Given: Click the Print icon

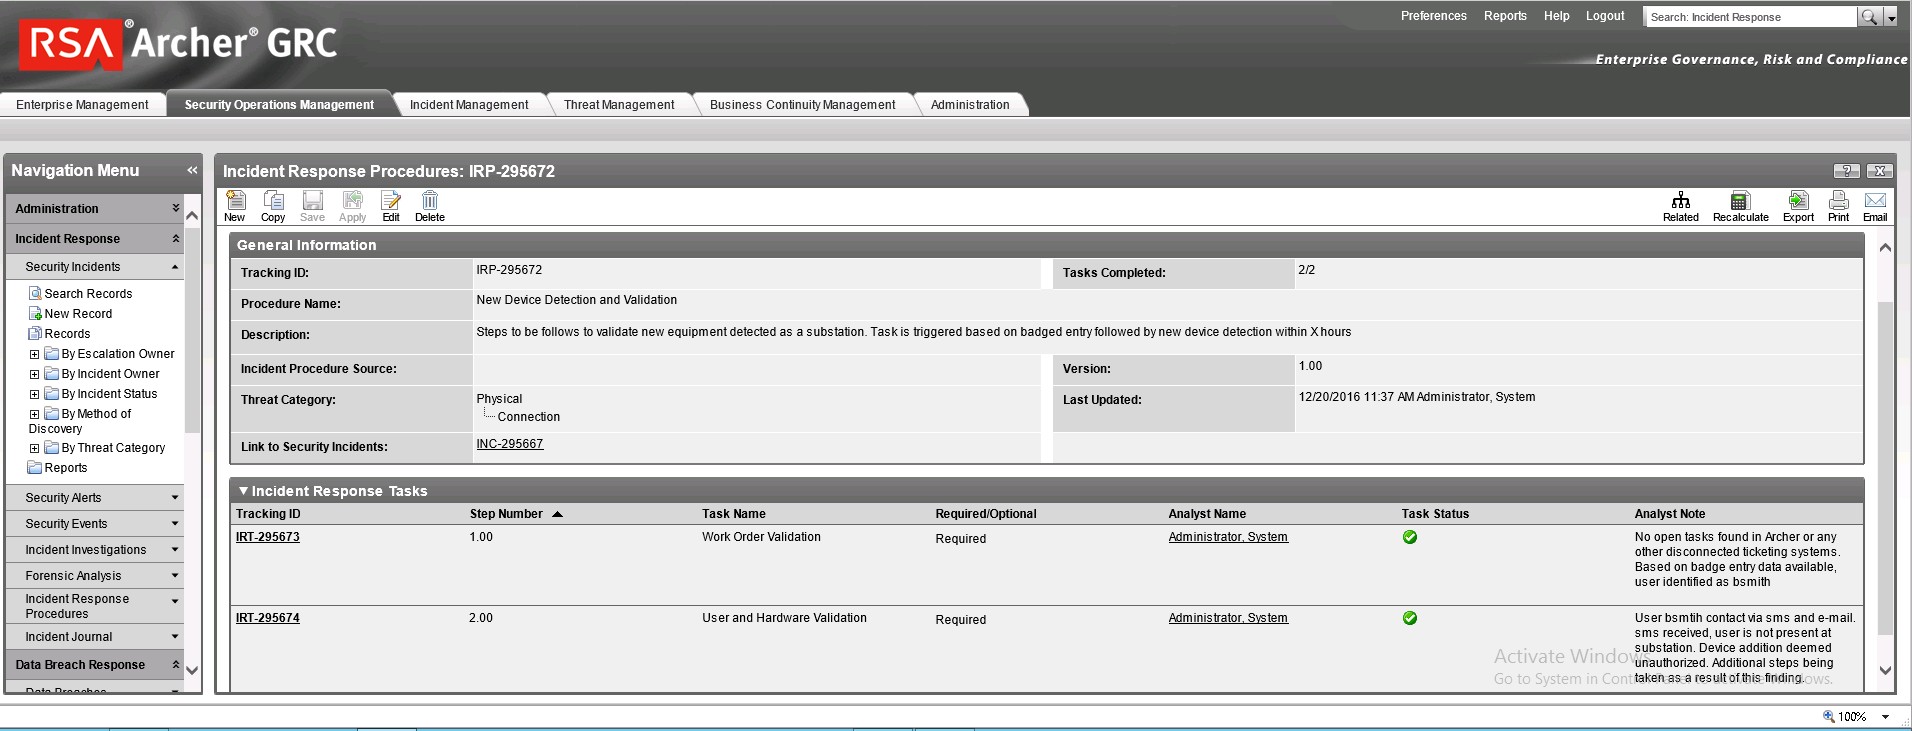Looking at the screenshot, I should [x=1838, y=206].
